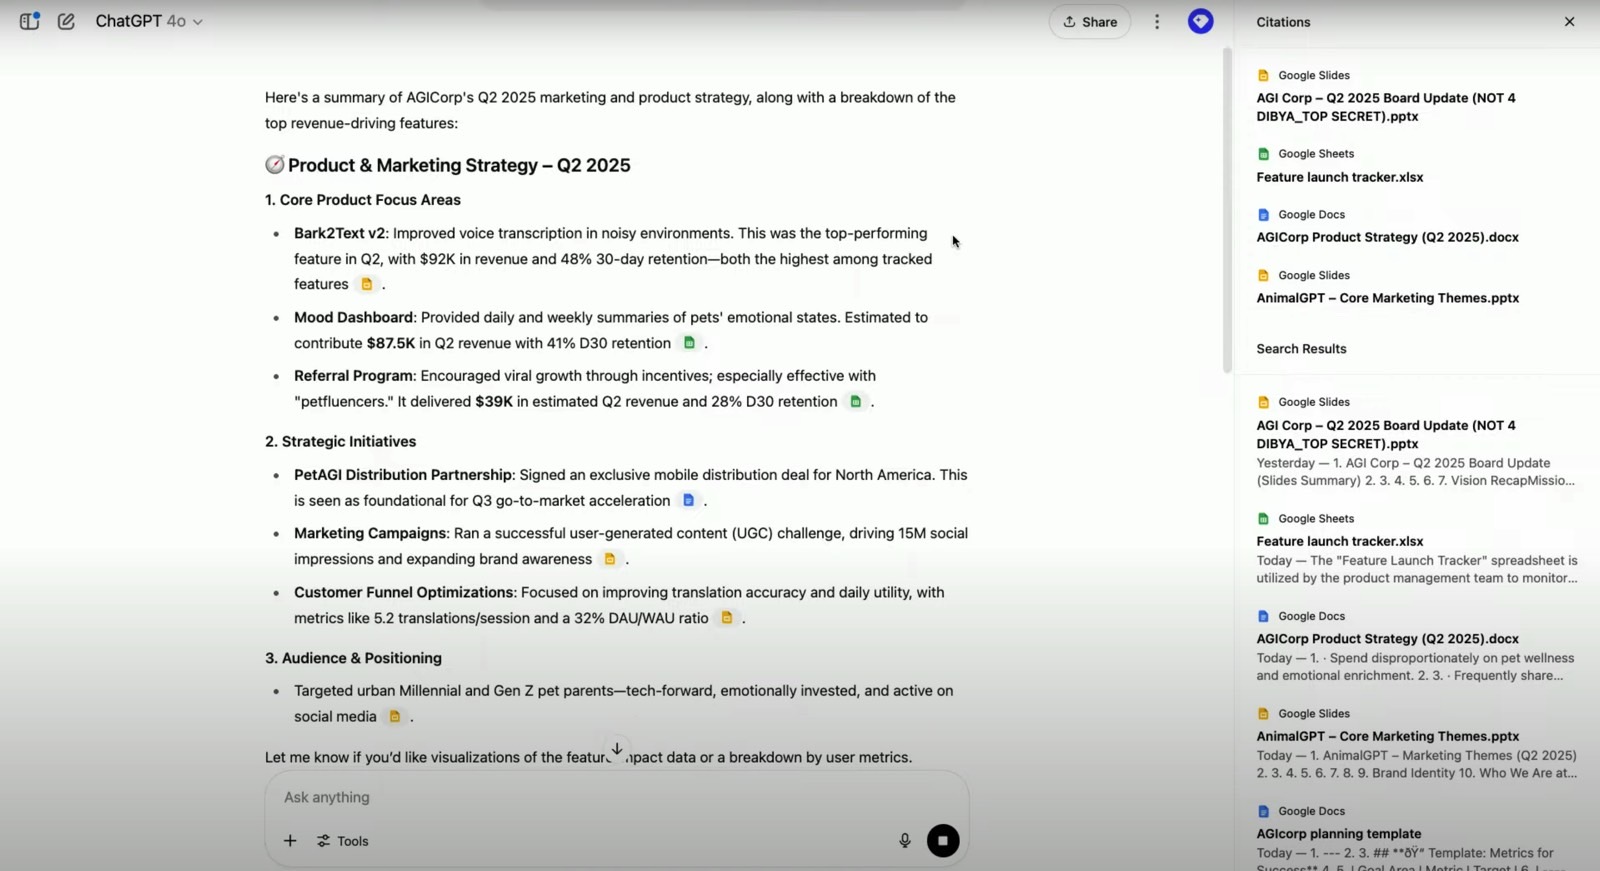Open citation icon after Bark2Text v2 bullet

pos(367,284)
